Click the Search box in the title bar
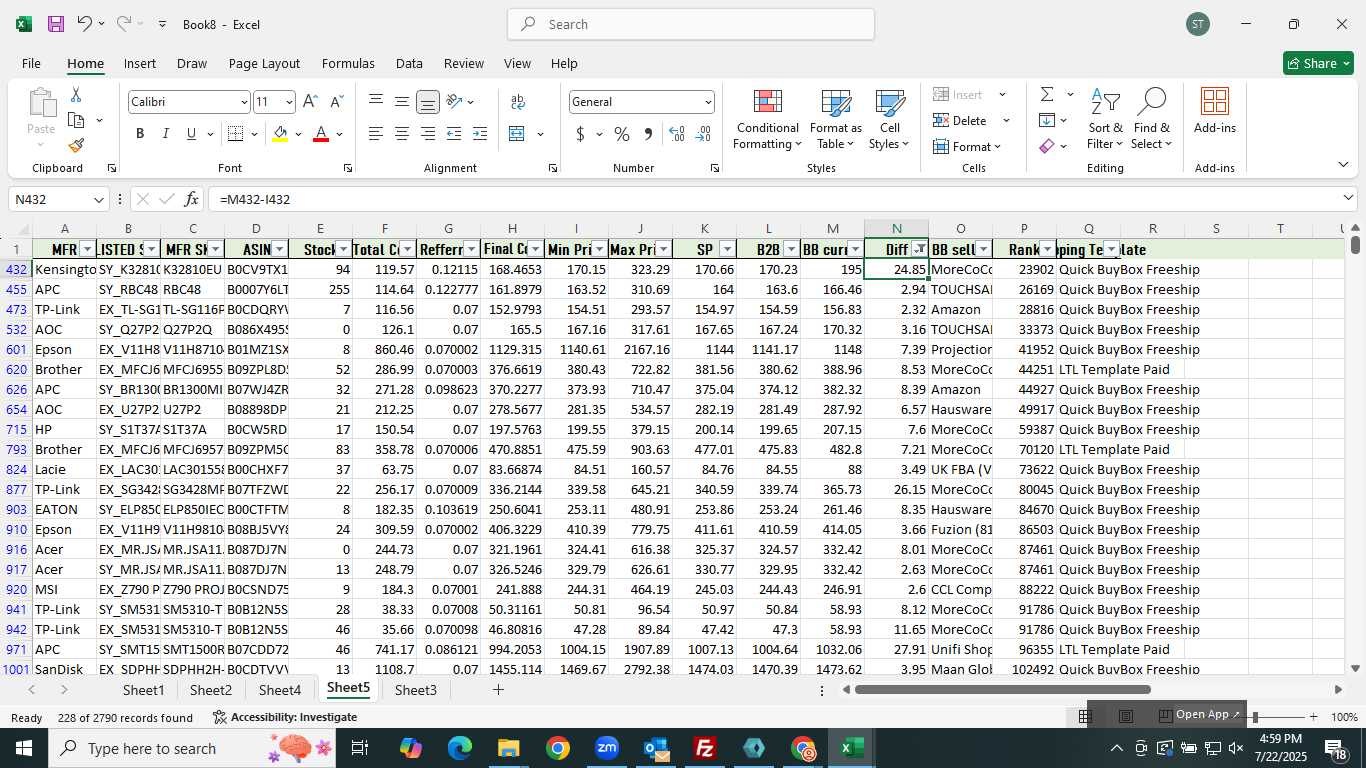This screenshot has height=768, width=1366. tap(691, 24)
